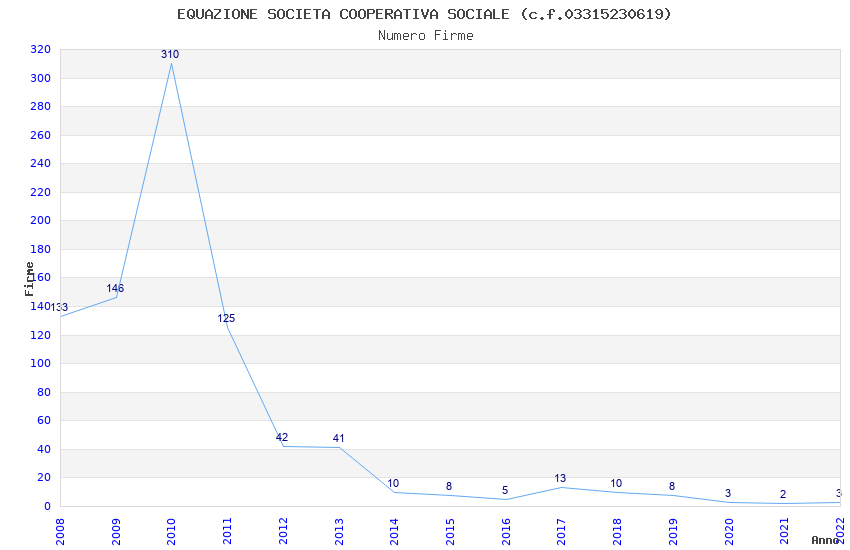Click the x-axis year label 2018
The height and width of the screenshot is (550, 850).
pos(617,531)
